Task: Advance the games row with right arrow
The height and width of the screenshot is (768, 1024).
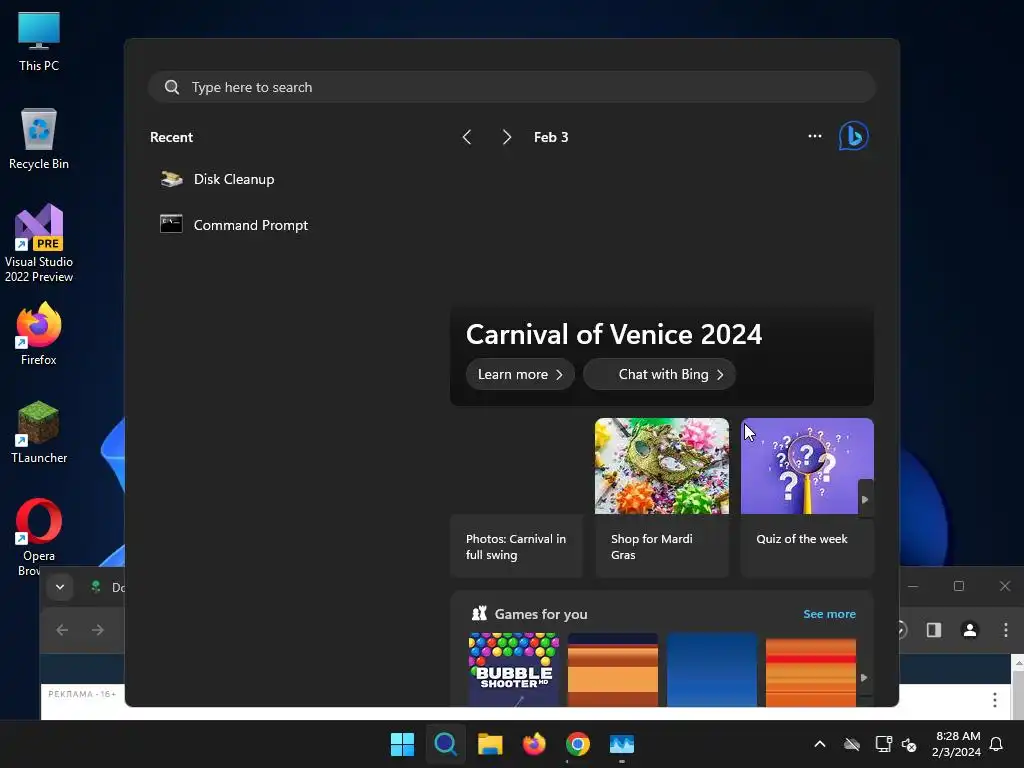Action: [864, 678]
